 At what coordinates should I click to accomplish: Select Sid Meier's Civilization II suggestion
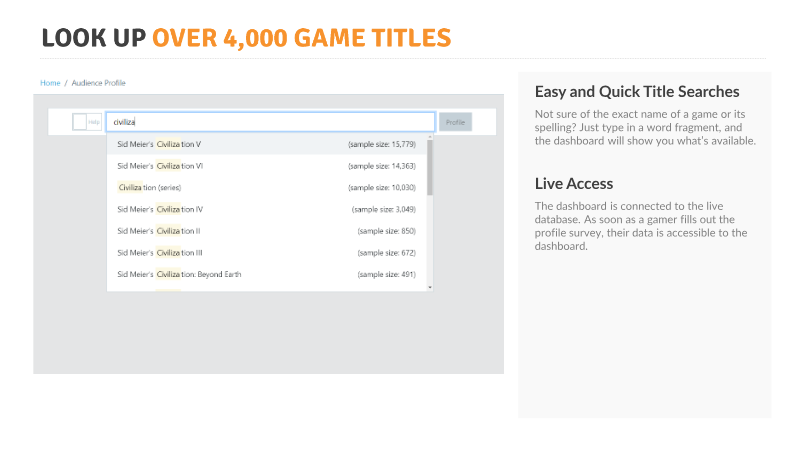[x=267, y=231]
